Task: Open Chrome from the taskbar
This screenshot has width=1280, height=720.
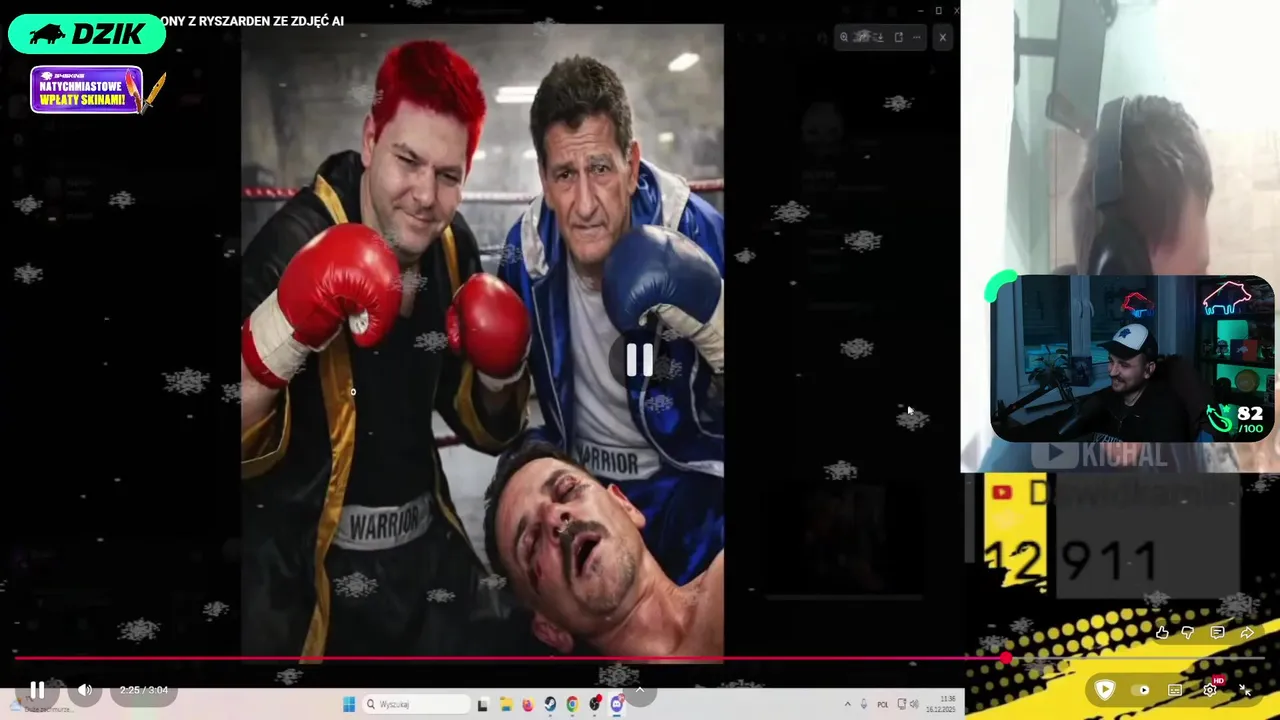Action: [572, 704]
